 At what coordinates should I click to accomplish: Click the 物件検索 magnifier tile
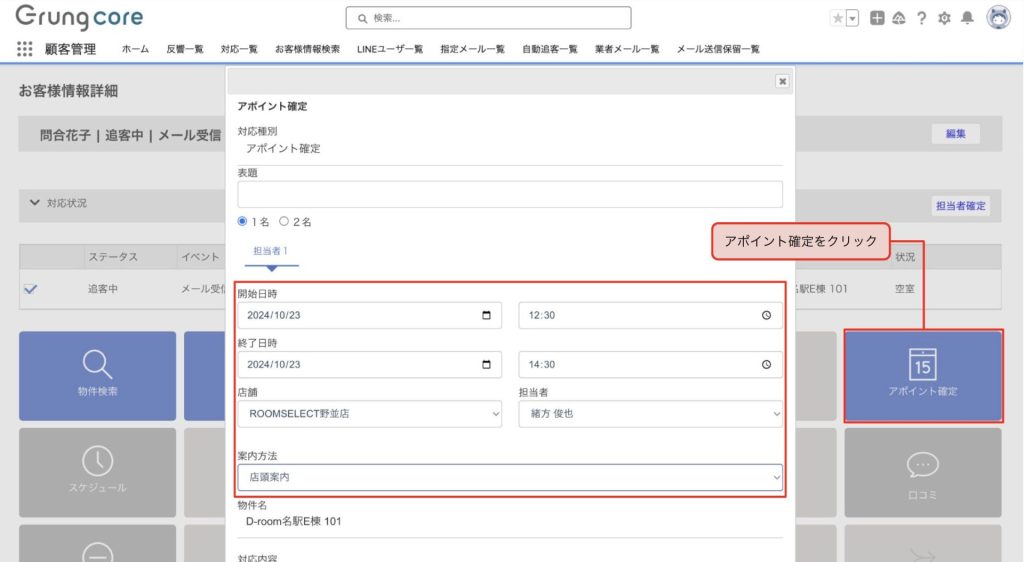(x=97, y=375)
